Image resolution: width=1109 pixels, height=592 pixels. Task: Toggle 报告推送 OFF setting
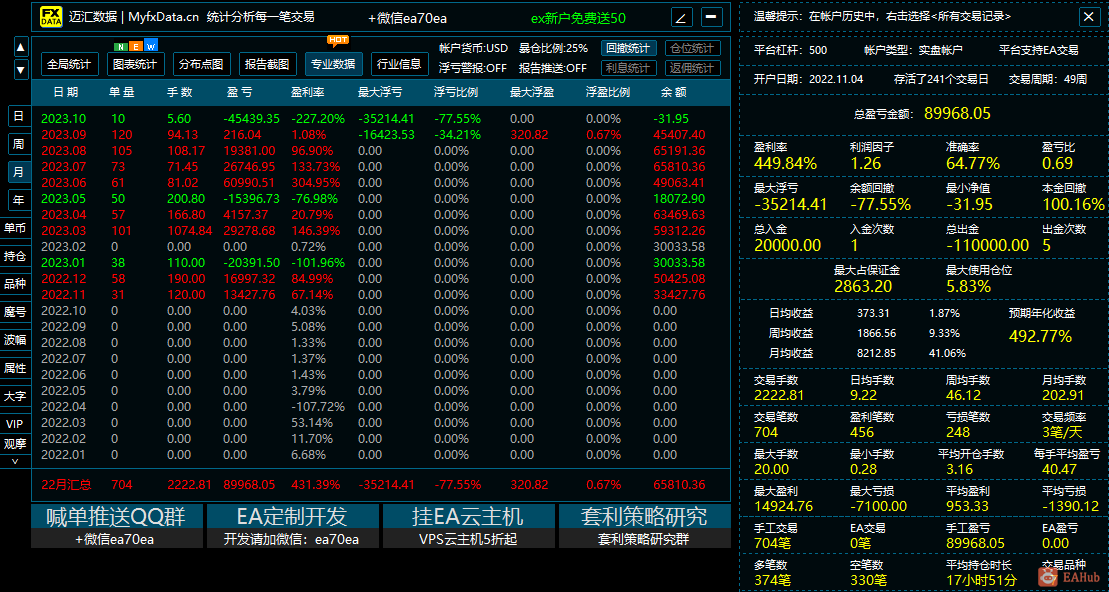click(553, 69)
